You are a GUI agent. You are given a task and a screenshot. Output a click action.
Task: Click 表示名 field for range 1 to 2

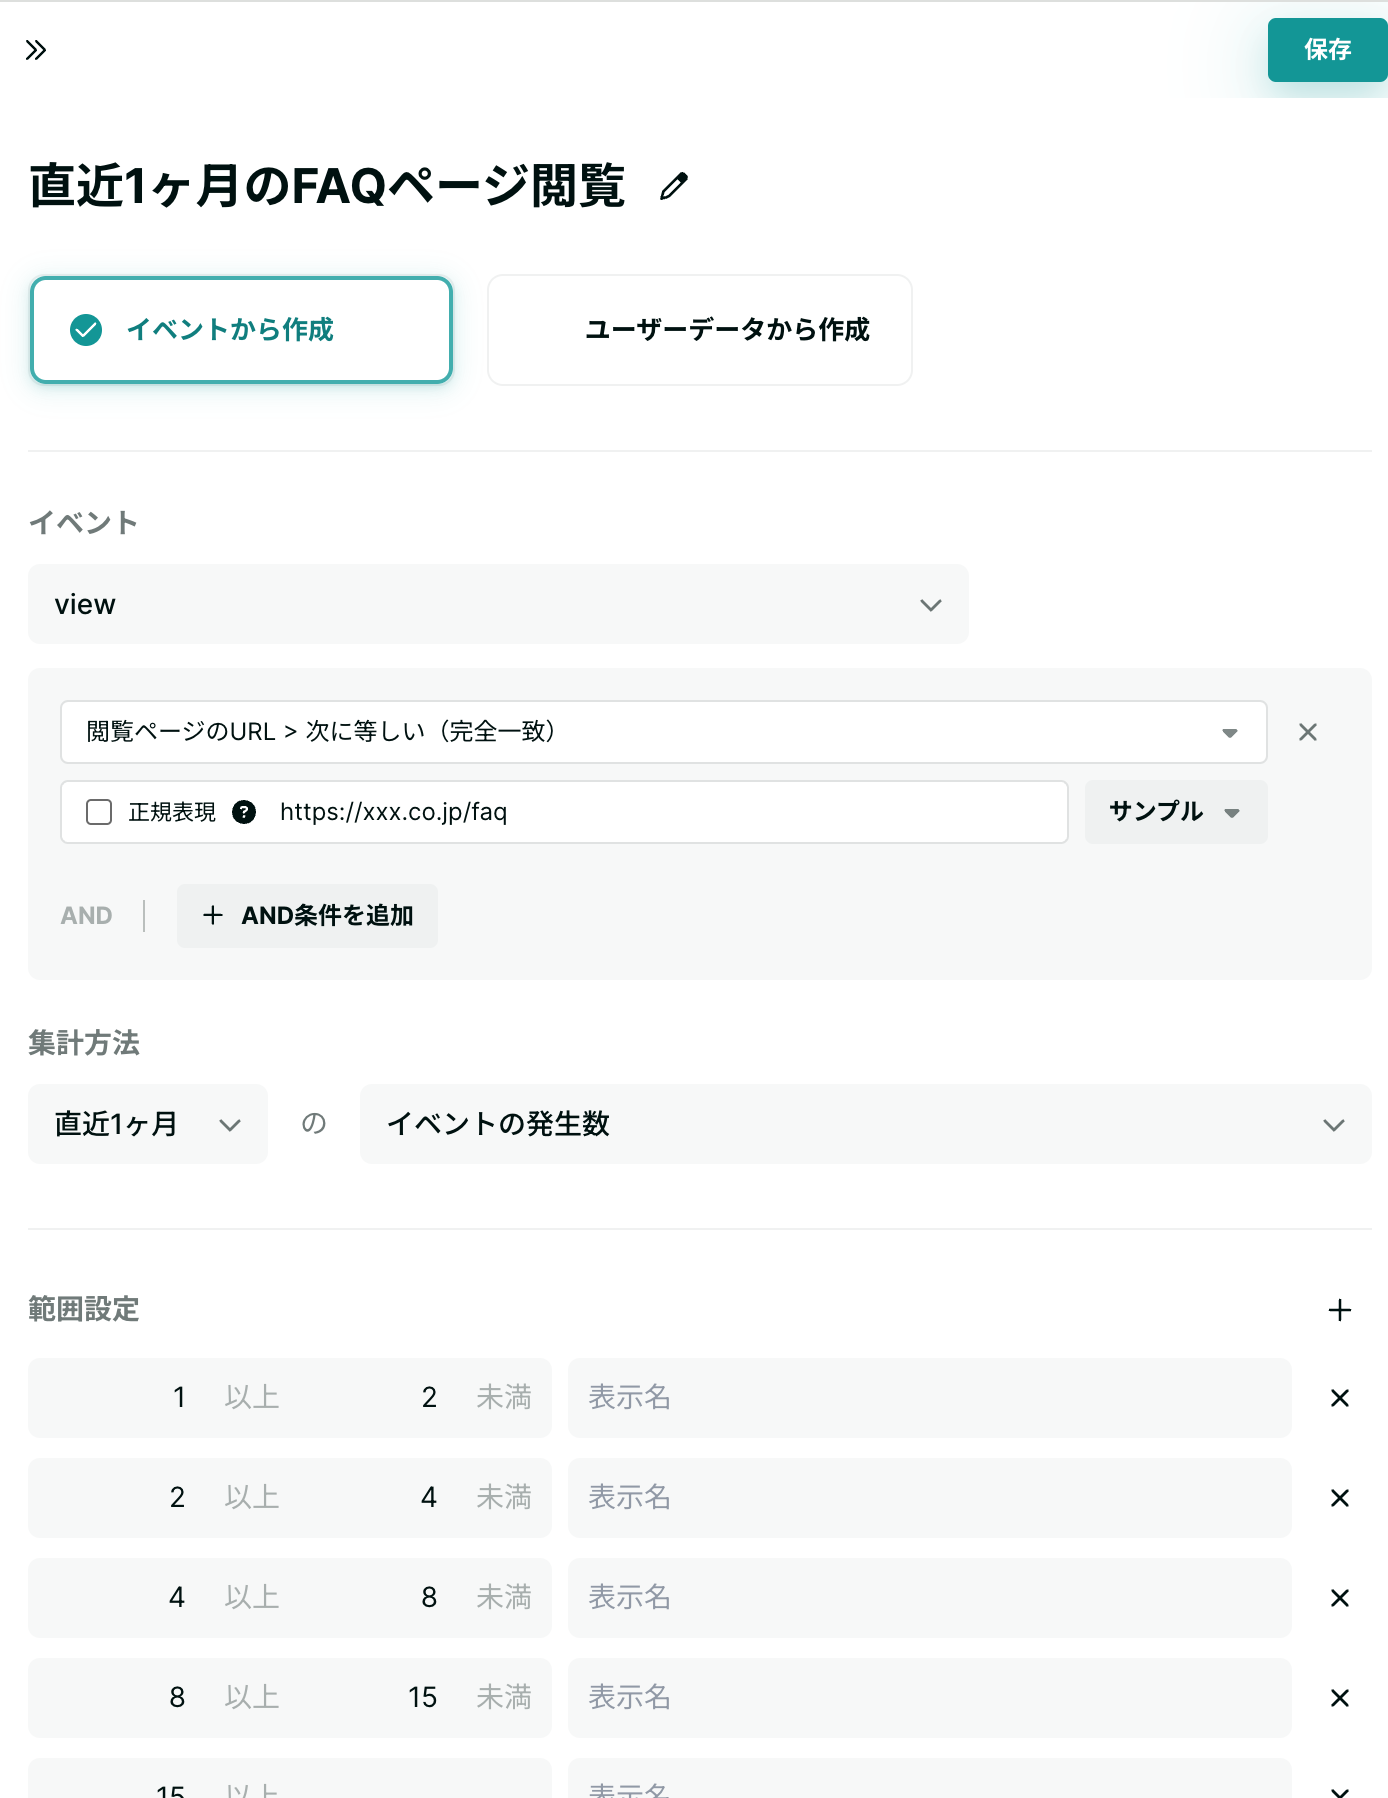coord(929,1398)
